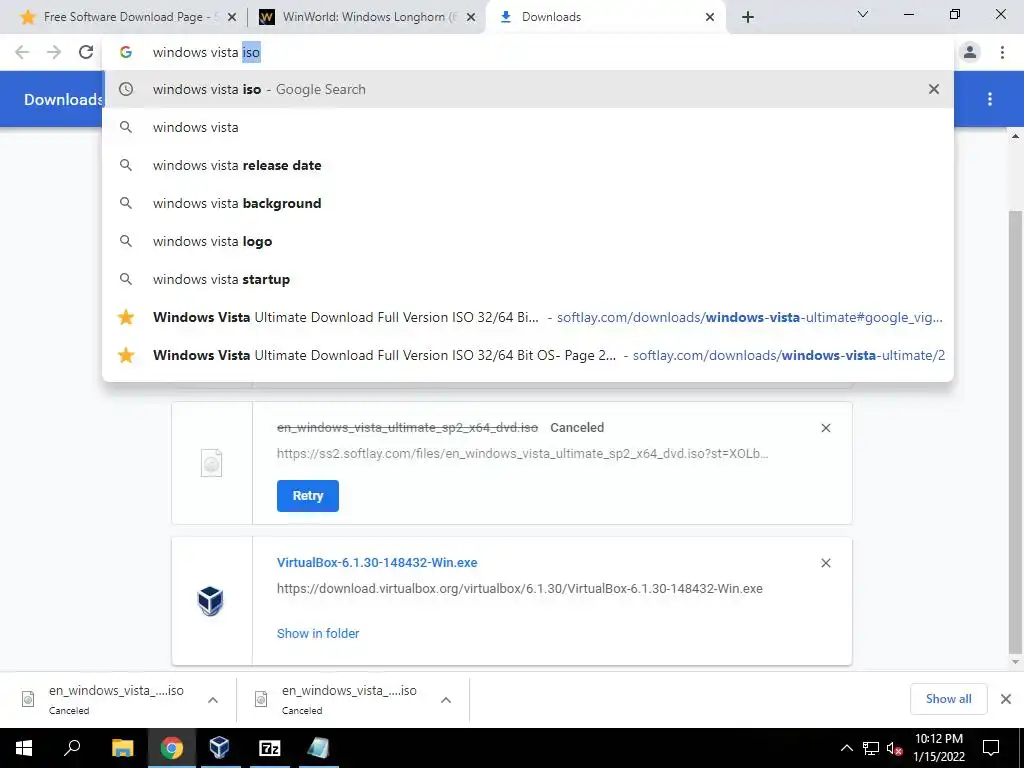Open Chrome's three-dot menu
Viewport: 1024px width, 768px height.
[1002, 52]
